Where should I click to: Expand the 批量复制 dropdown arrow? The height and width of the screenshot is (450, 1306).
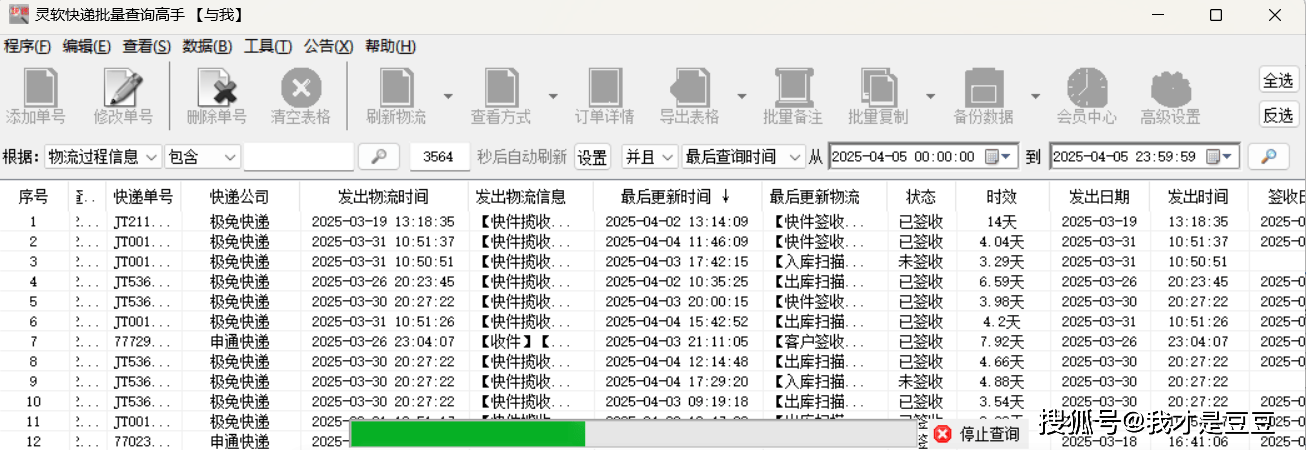click(930, 96)
